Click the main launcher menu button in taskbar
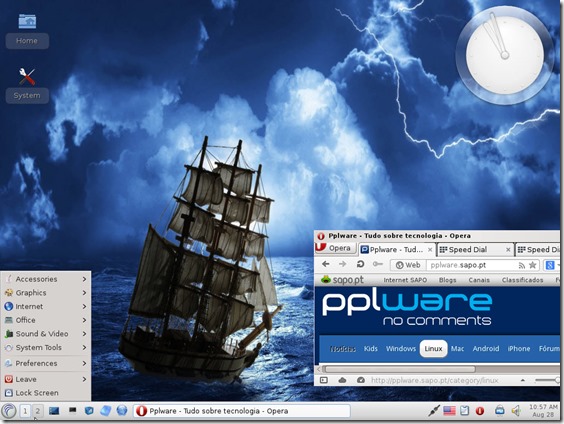Image resolution: width=564 pixels, height=424 pixels. [x=9, y=411]
